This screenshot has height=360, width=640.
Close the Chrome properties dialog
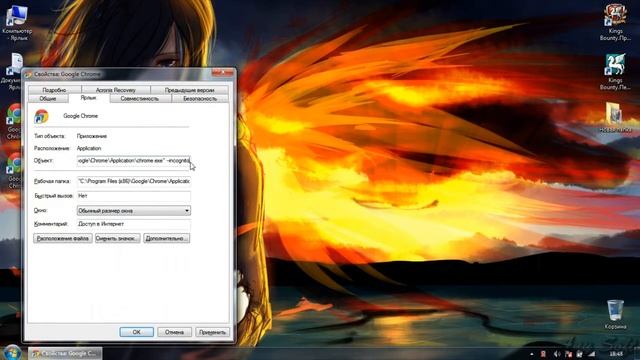point(222,73)
